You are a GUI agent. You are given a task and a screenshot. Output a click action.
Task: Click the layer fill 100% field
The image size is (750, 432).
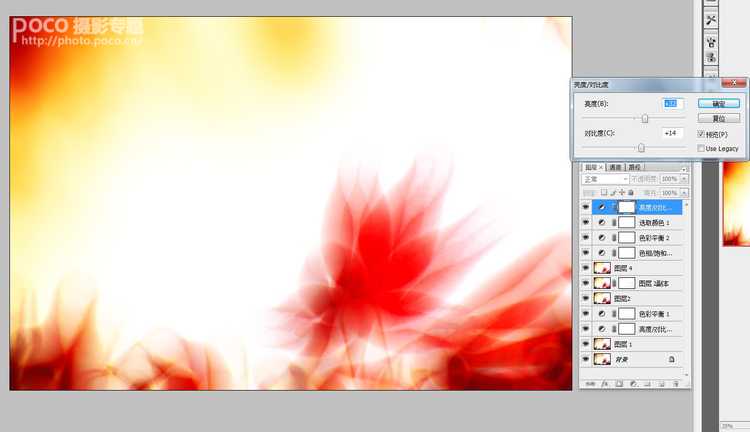pyautogui.click(x=669, y=193)
